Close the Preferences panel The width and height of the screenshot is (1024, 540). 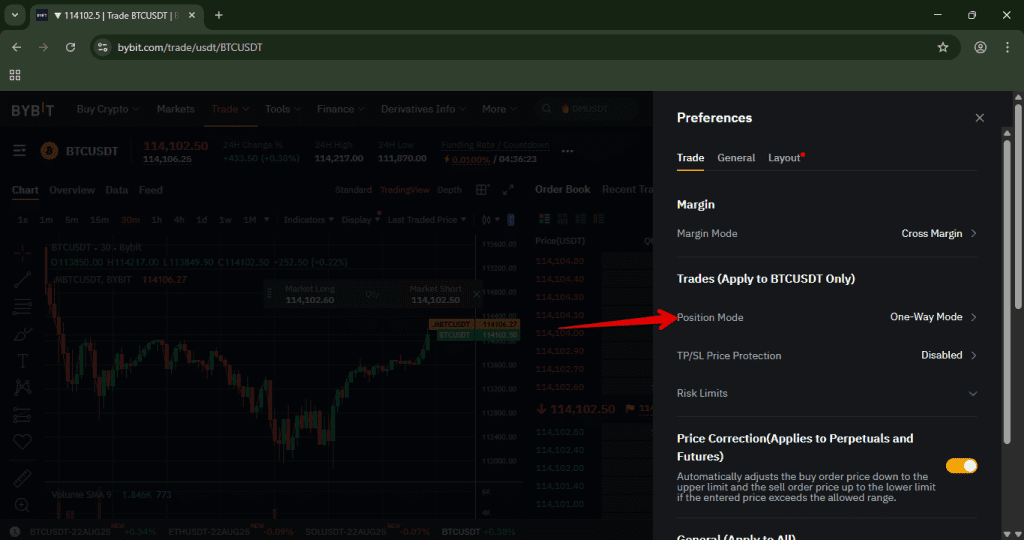coord(979,118)
